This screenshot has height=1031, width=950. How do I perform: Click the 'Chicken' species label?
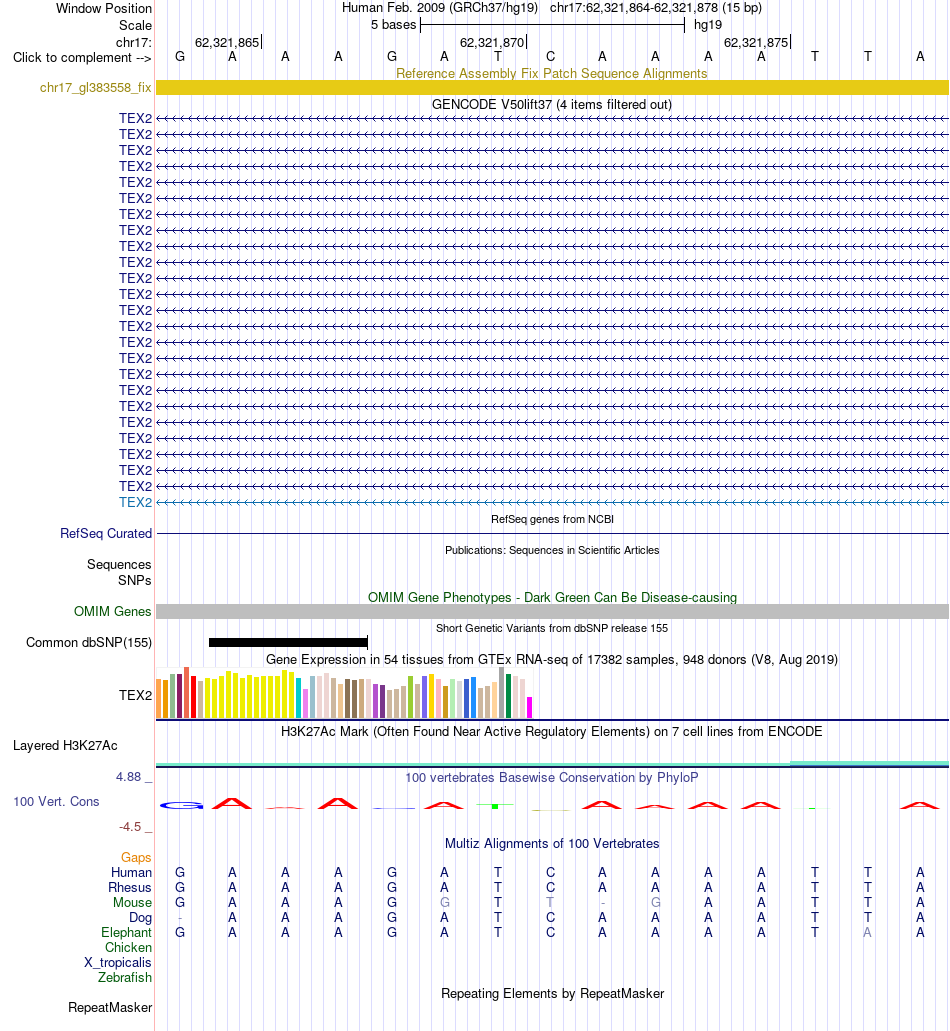(128, 948)
